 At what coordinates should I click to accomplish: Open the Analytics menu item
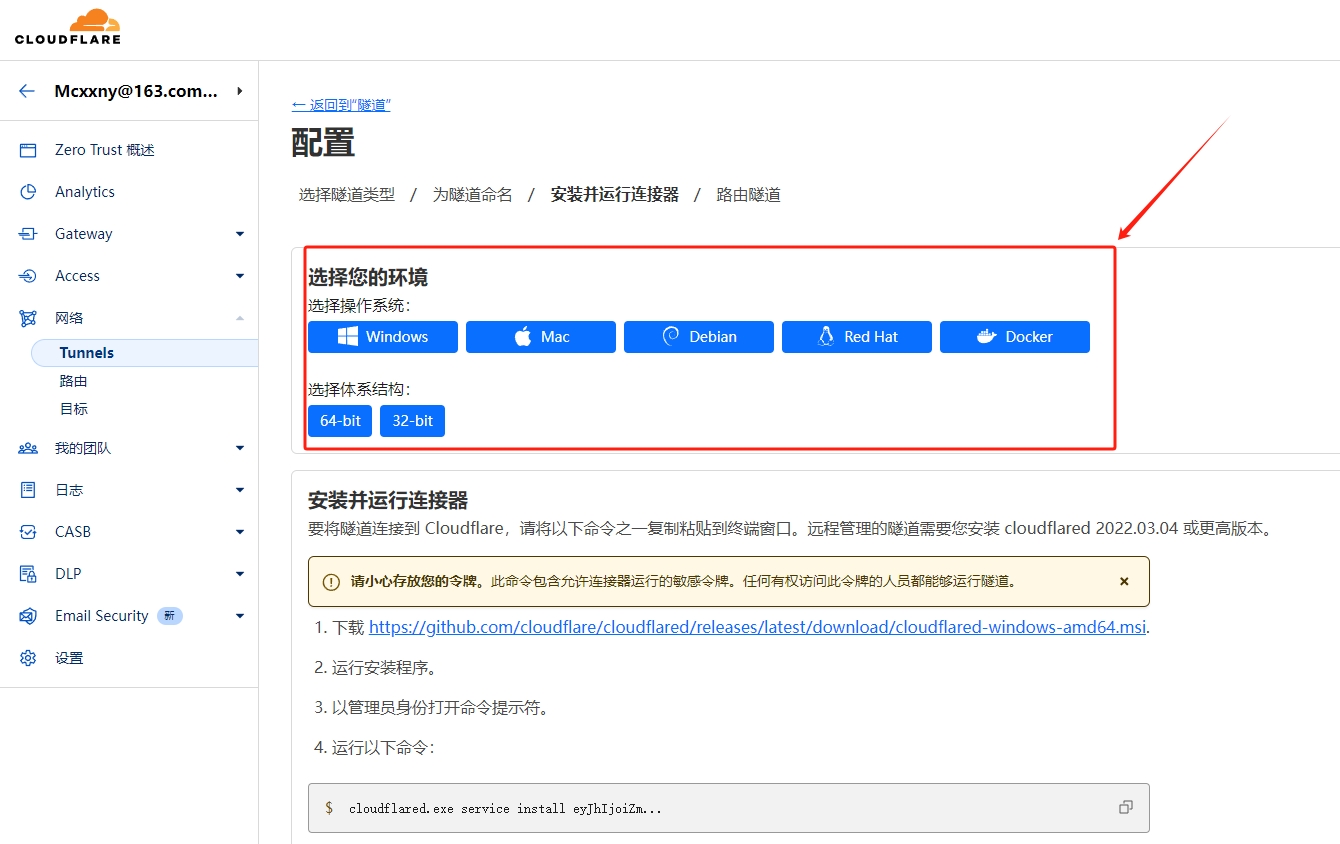[x=85, y=192]
